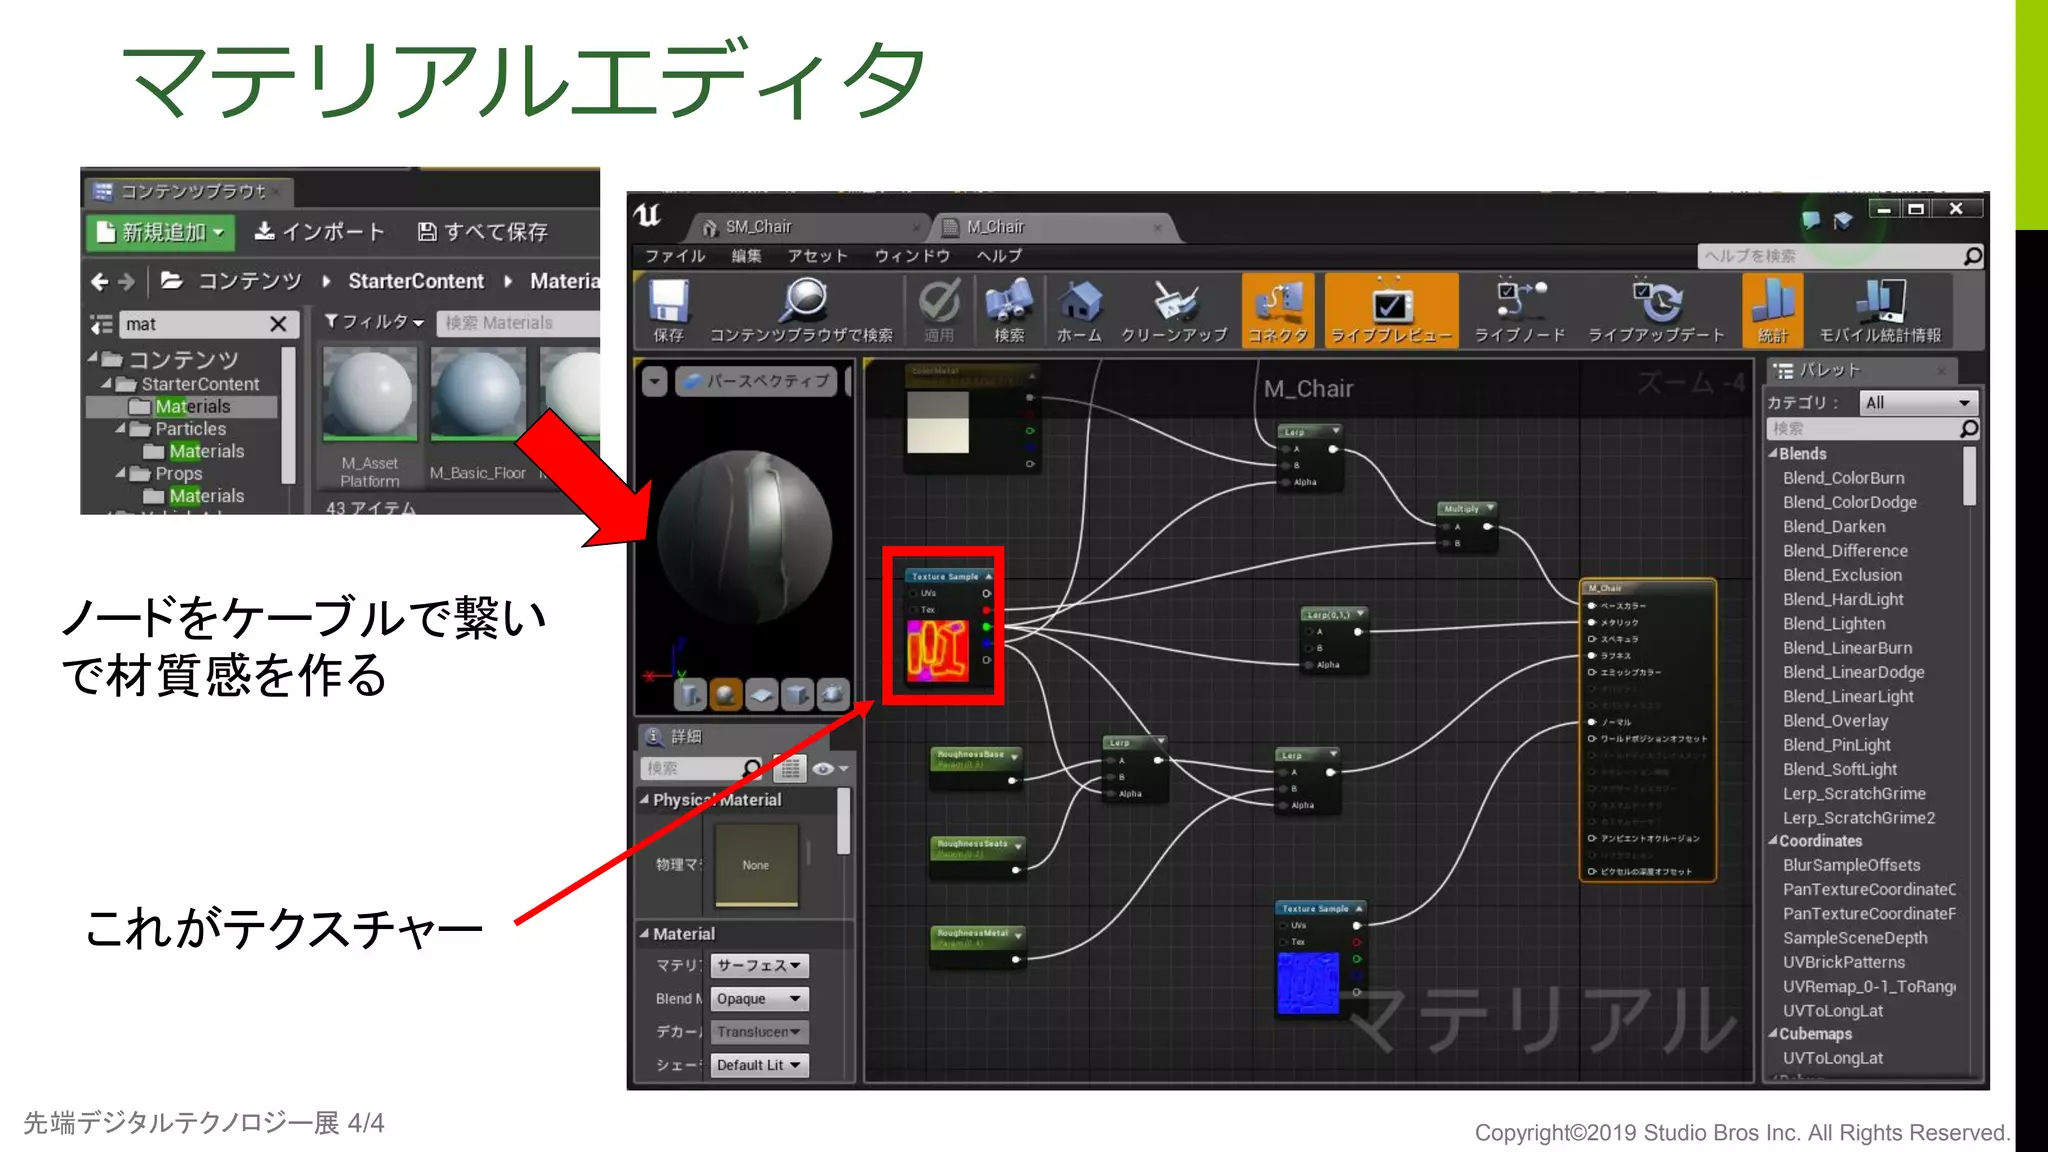The height and width of the screenshot is (1152, 2048).
Task: Click the Mobile Stats (モバイル統計情報) icon
Action: coord(1880,310)
